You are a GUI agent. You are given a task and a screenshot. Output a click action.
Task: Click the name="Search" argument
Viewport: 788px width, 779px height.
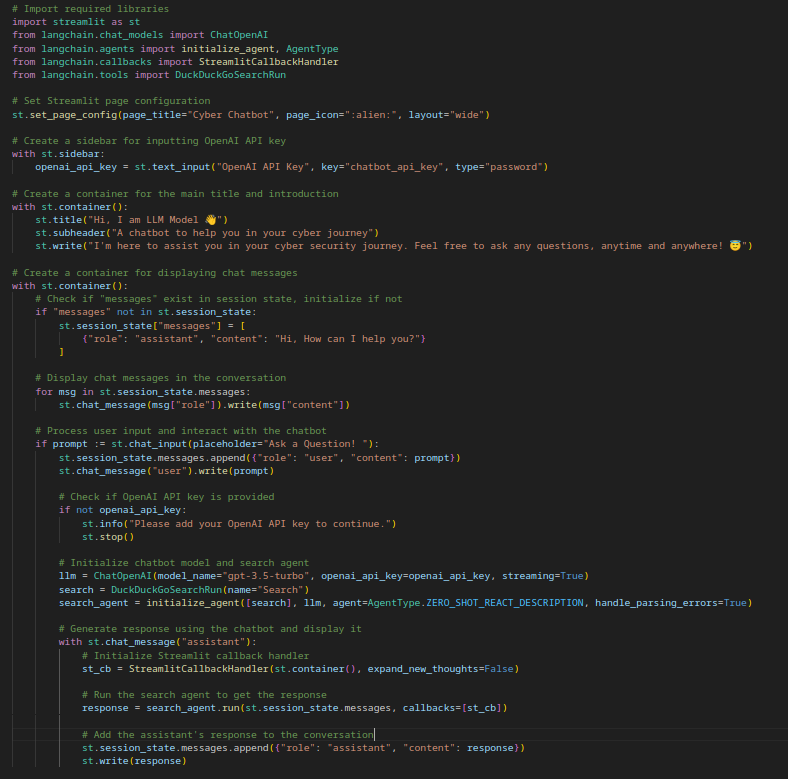click(265, 590)
